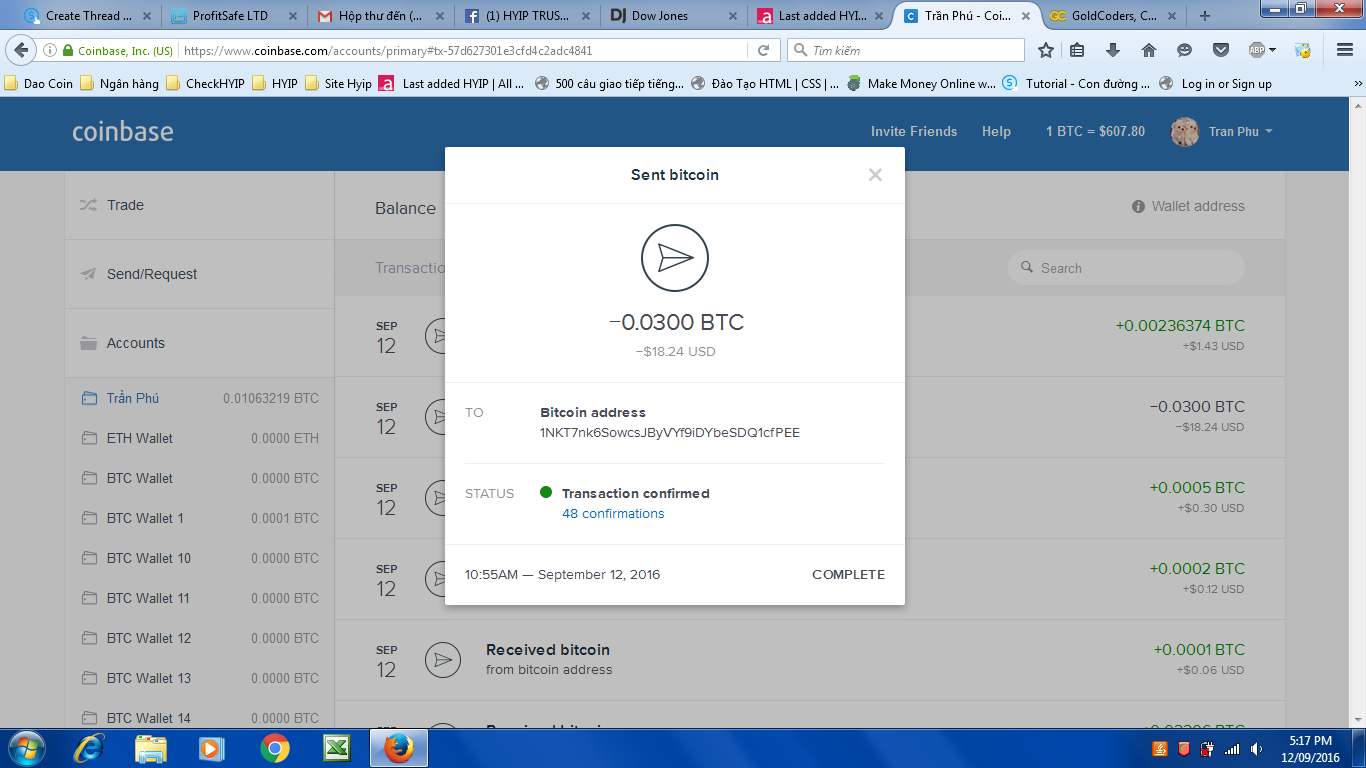This screenshot has width=1366, height=768.
Task: Click the sent bitcoin paper plane icon
Action: (x=675, y=257)
